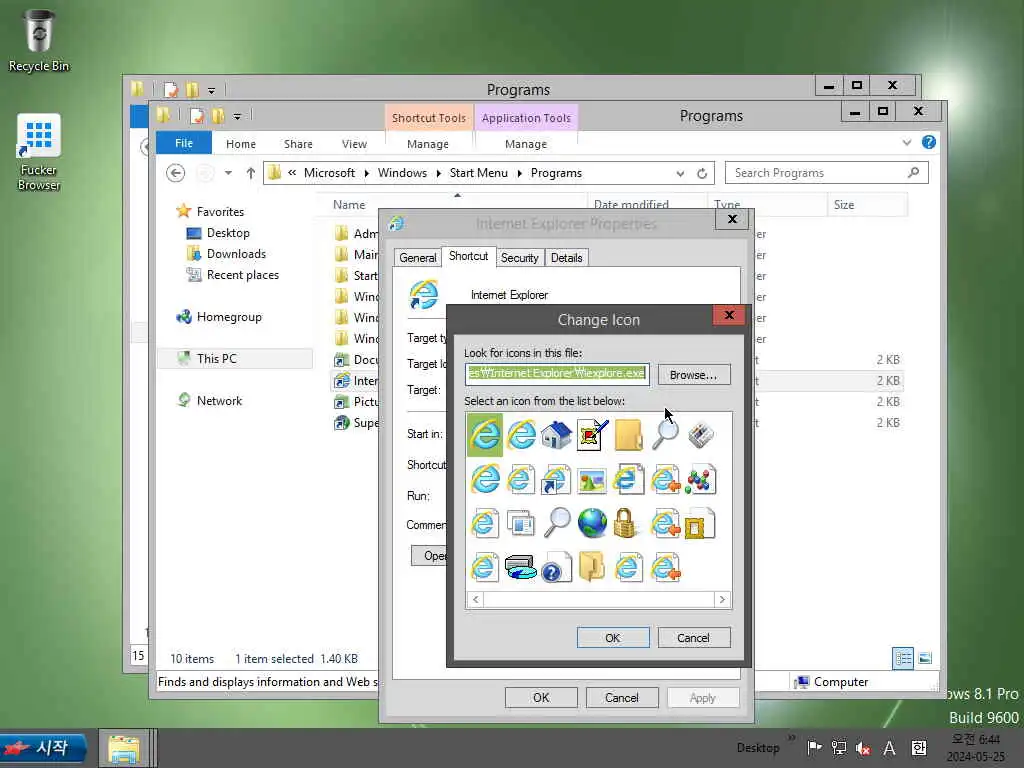Choose the gold padlock icon
This screenshot has height=768, width=1024.
click(x=626, y=524)
